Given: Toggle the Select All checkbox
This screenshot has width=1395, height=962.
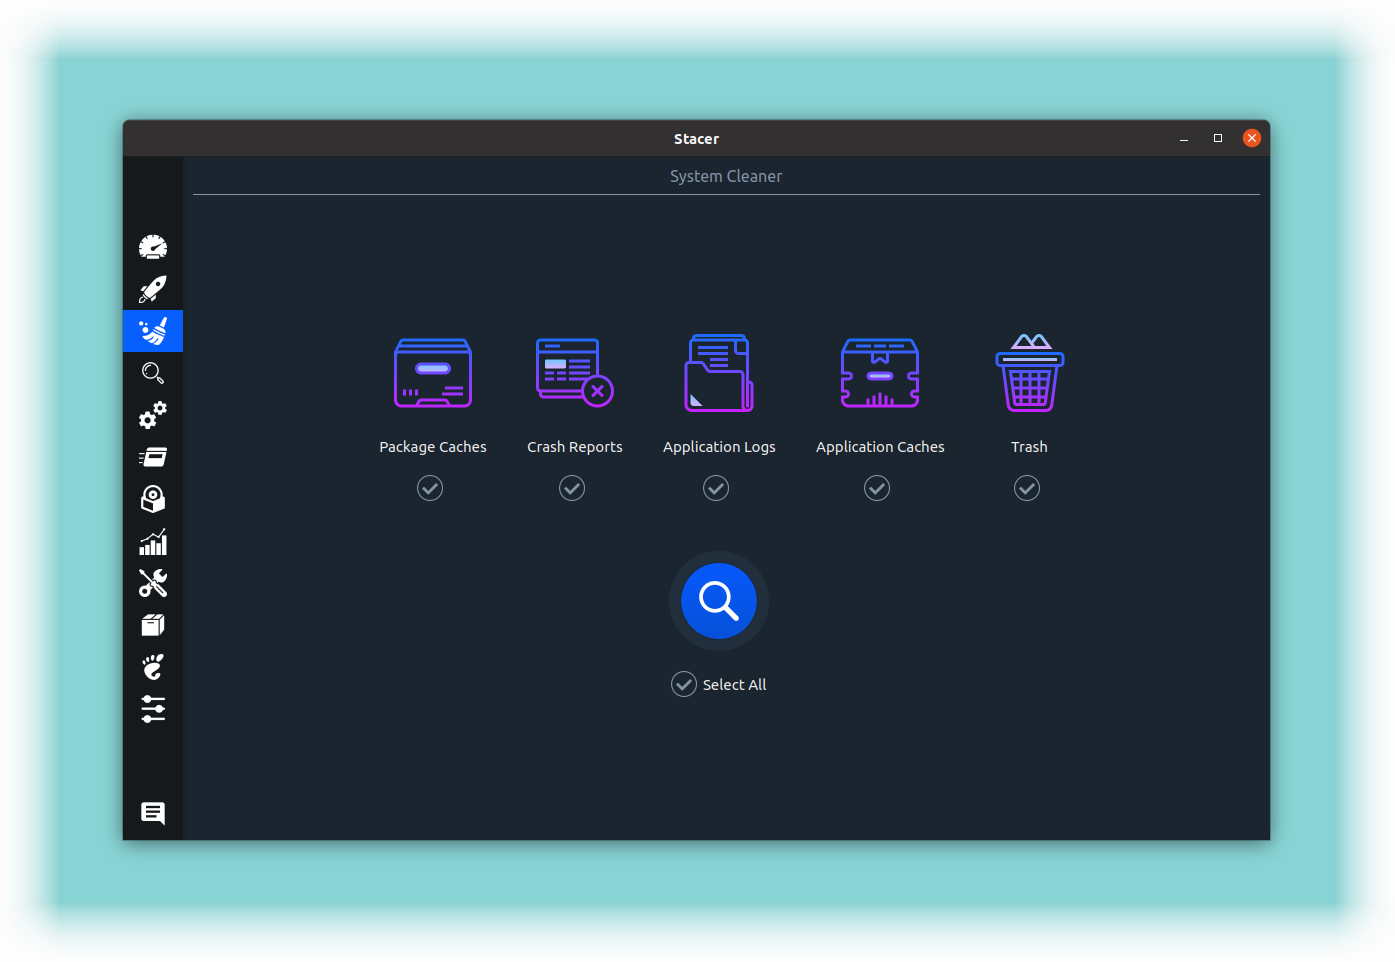Looking at the screenshot, I should 684,684.
